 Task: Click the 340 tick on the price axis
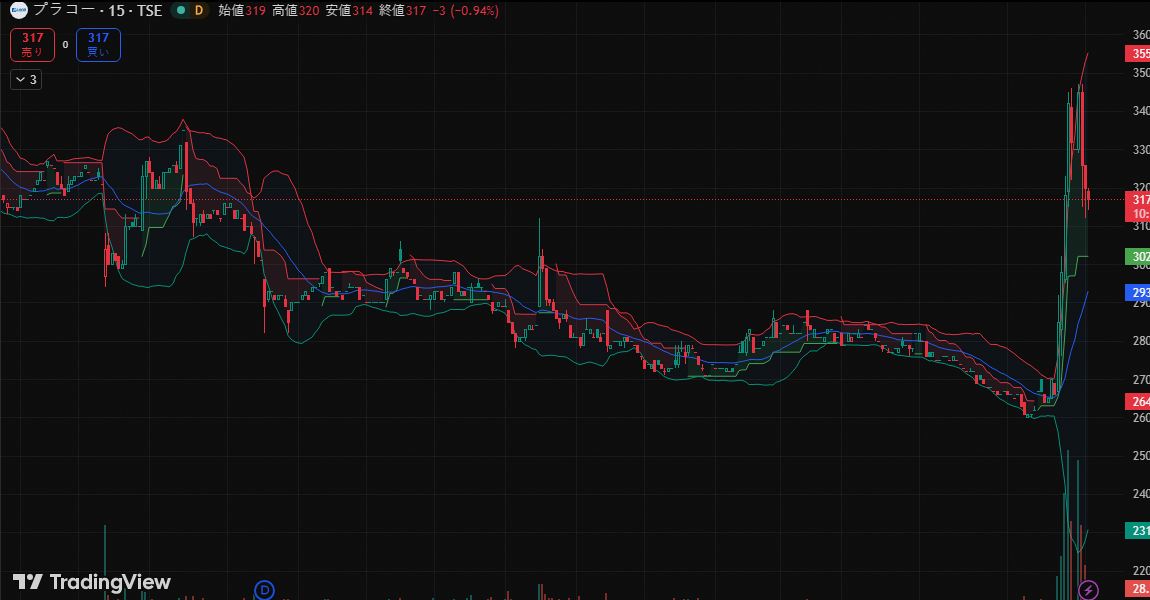pyautogui.click(x=1140, y=111)
